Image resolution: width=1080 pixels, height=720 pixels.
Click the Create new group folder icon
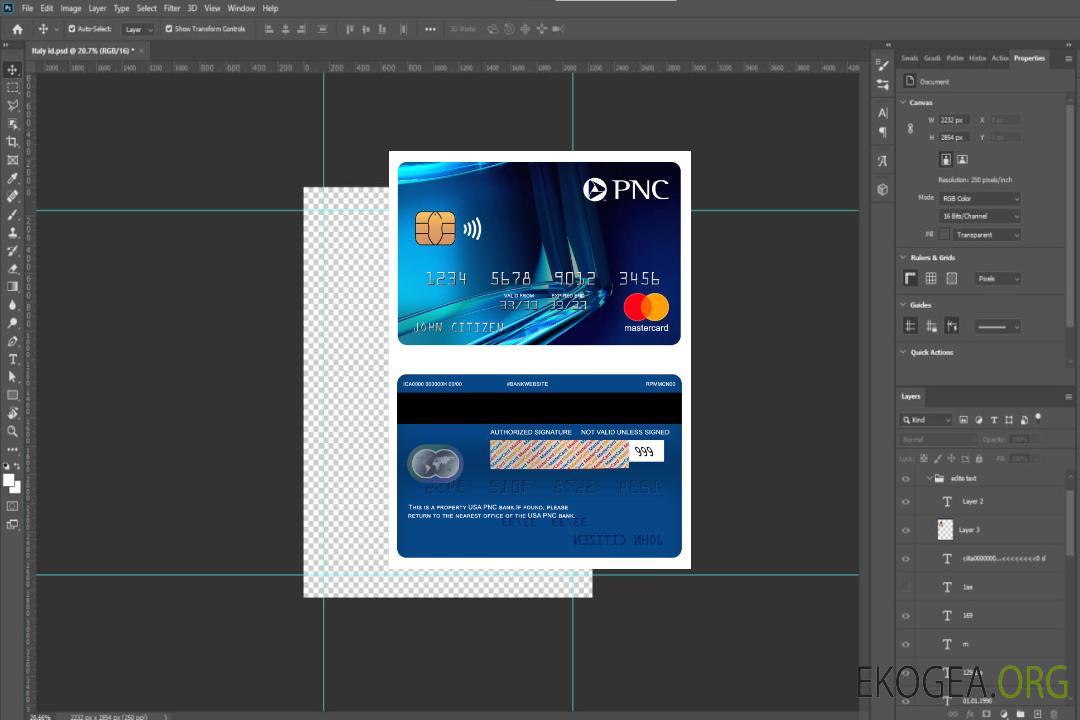coord(1020,714)
